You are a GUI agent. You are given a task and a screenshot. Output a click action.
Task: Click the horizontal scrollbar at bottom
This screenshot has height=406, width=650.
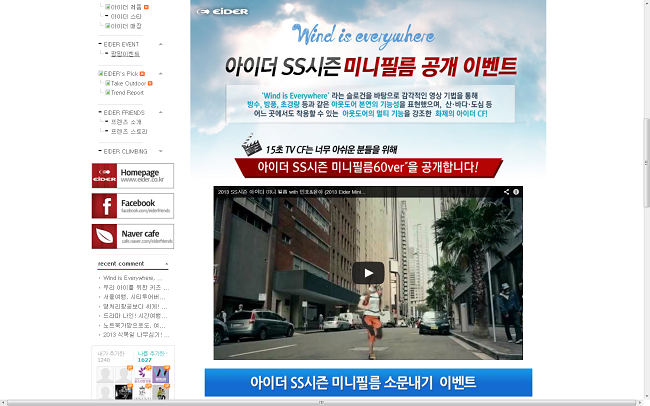coord(321,402)
